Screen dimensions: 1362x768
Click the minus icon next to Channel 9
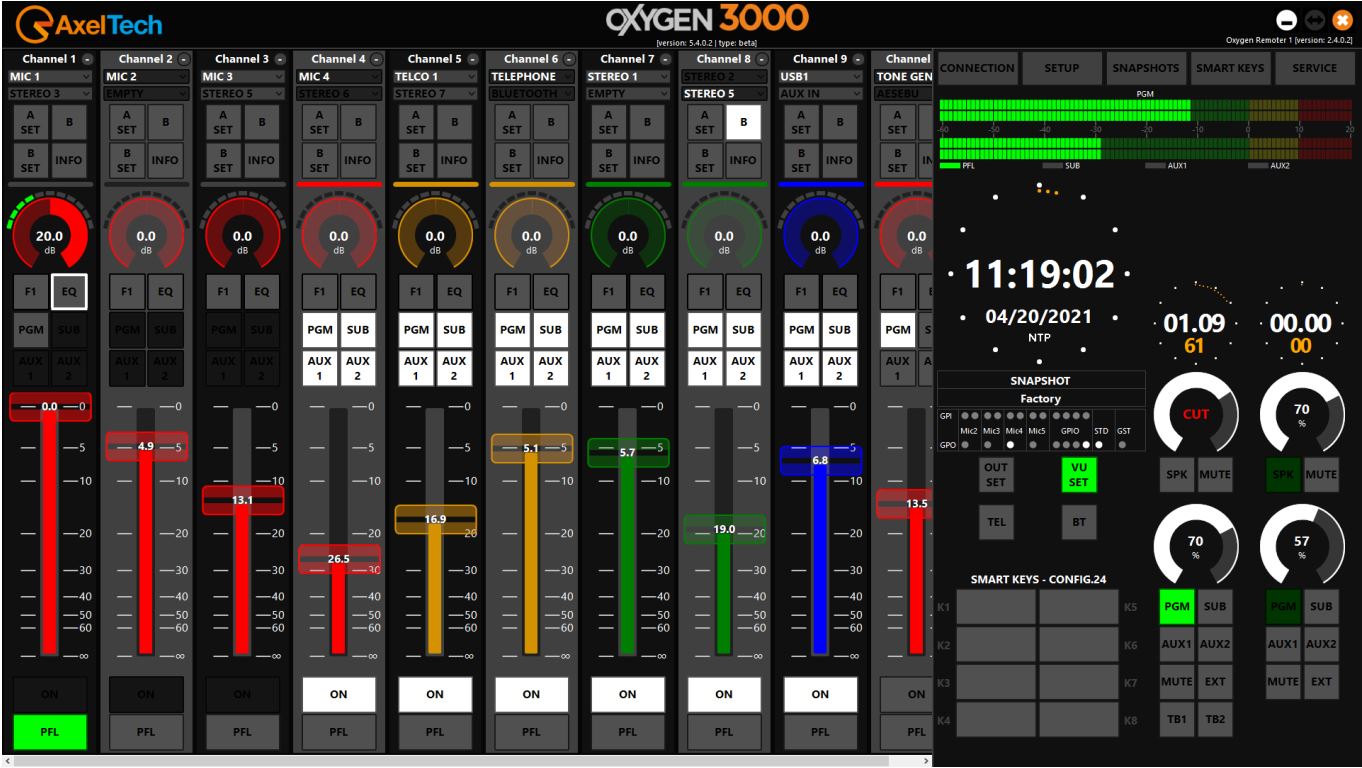tap(858, 59)
